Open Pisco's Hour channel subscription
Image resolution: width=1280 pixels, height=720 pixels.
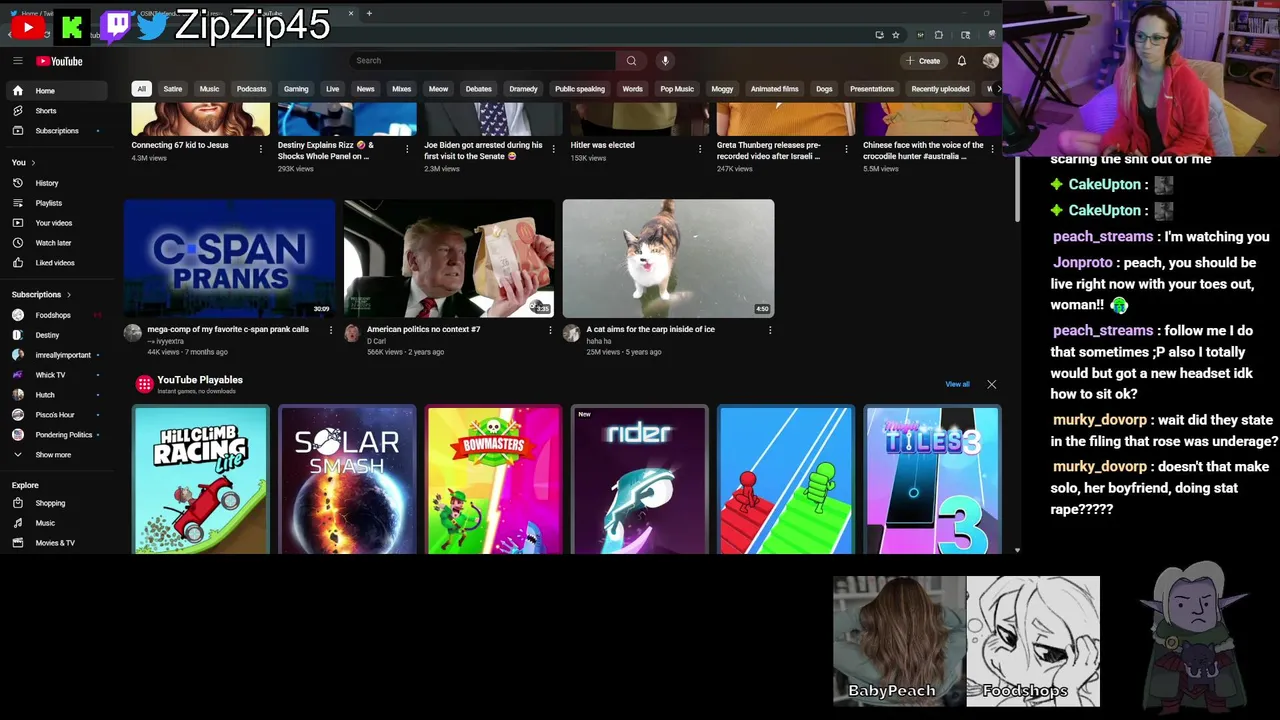point(58,415)
